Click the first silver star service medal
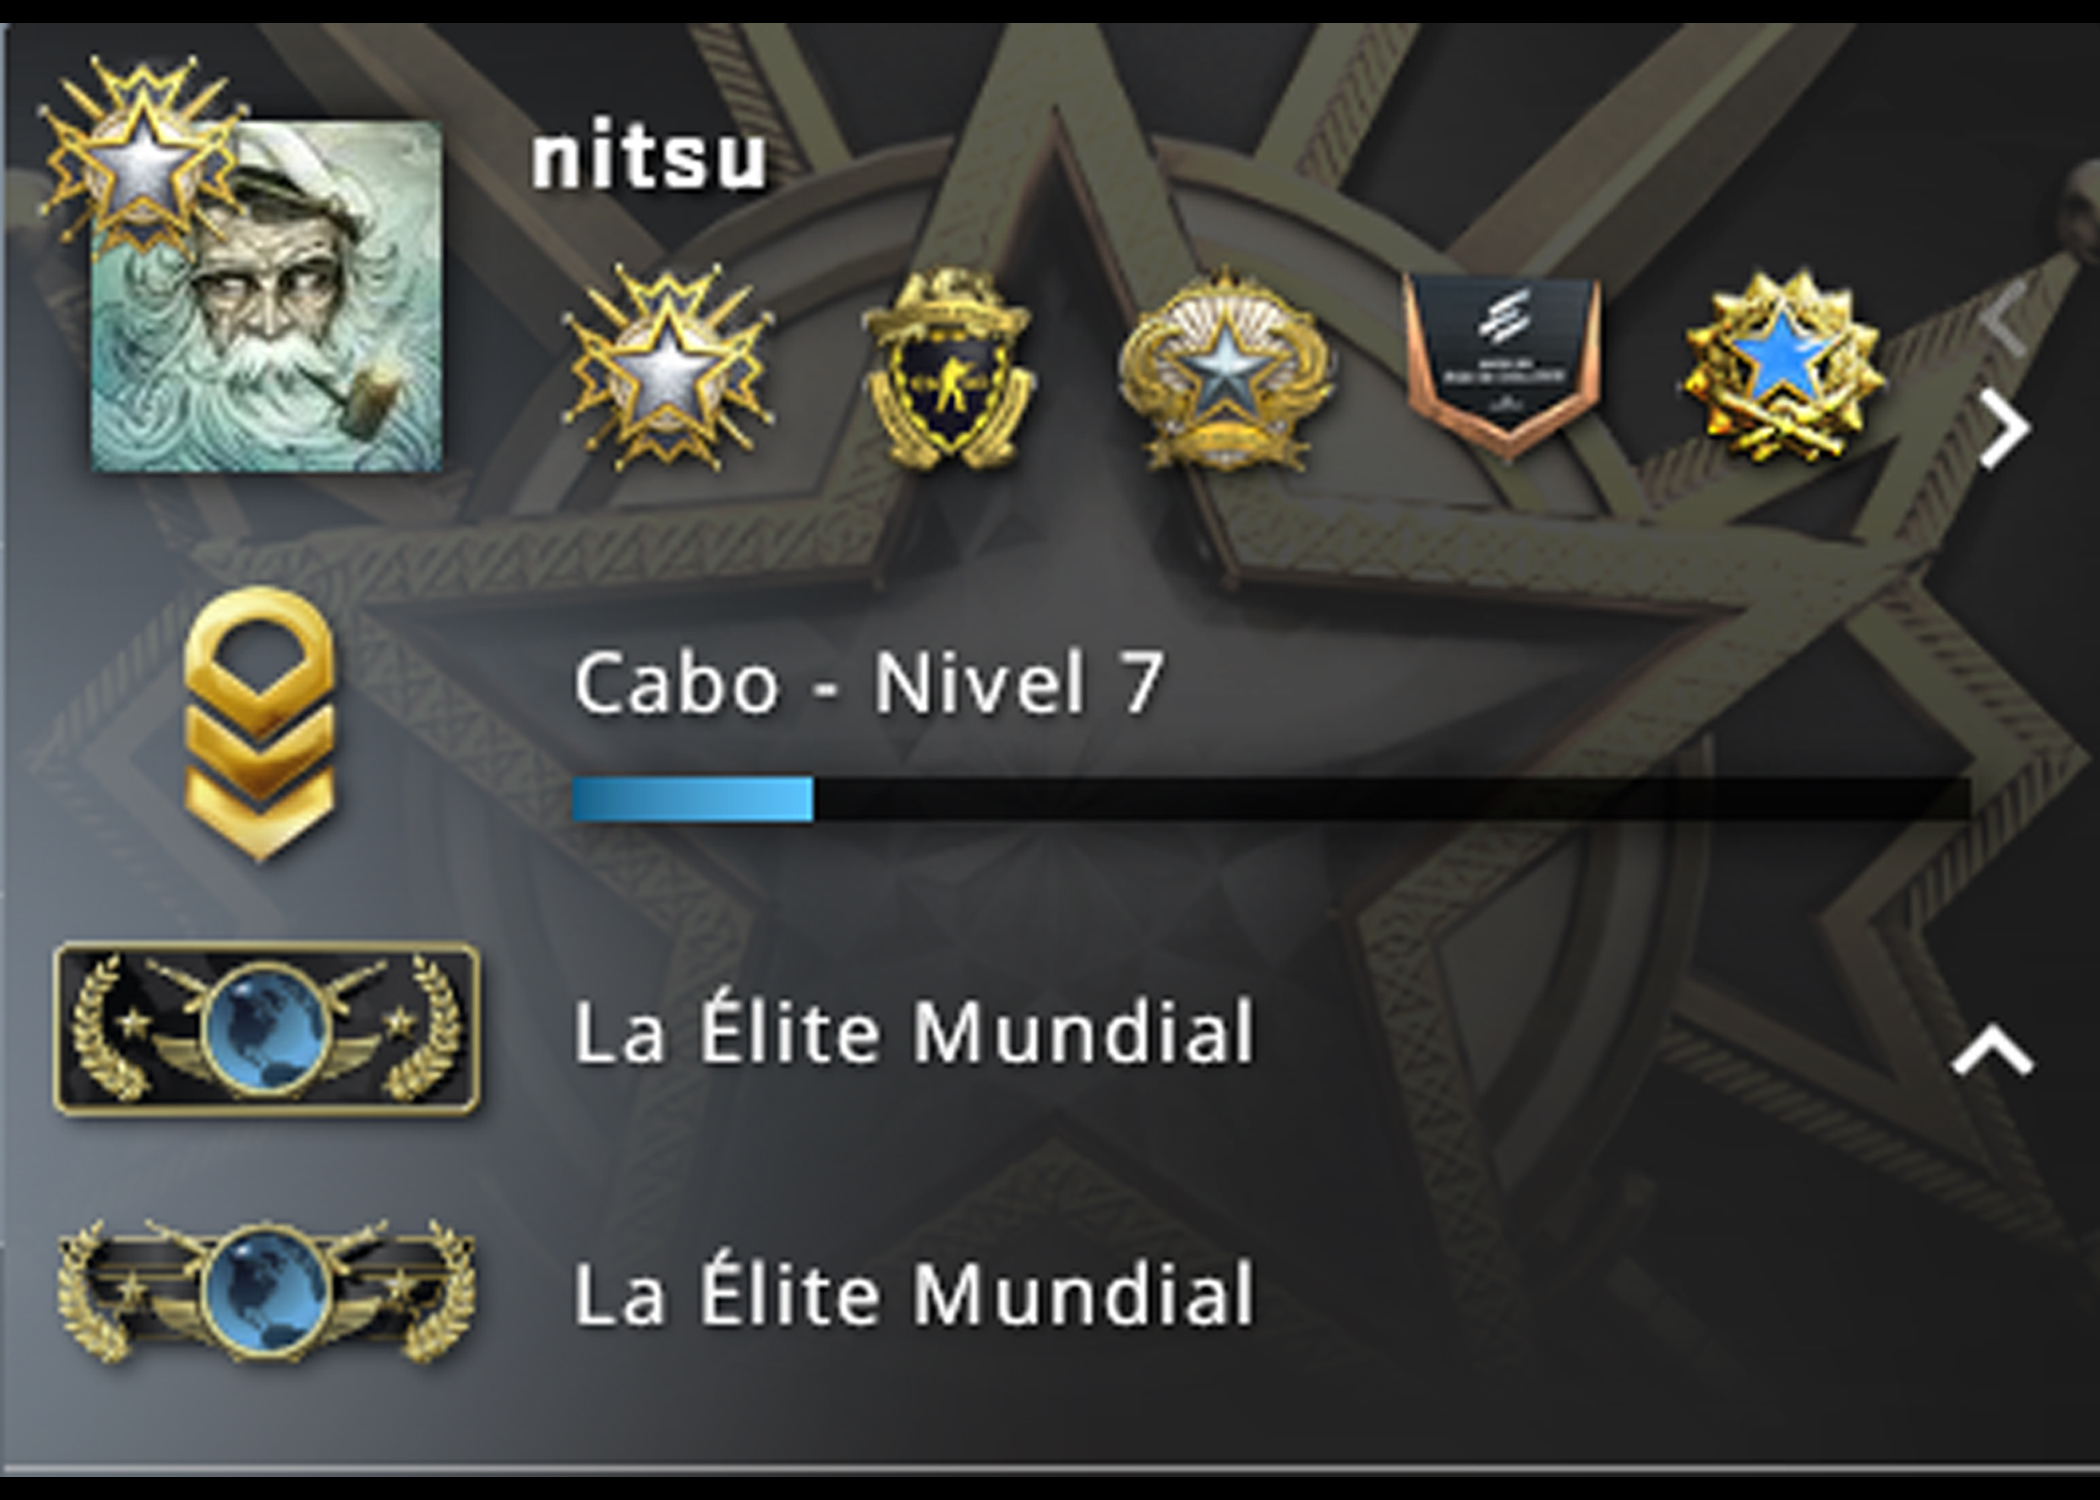 point(667,367)
